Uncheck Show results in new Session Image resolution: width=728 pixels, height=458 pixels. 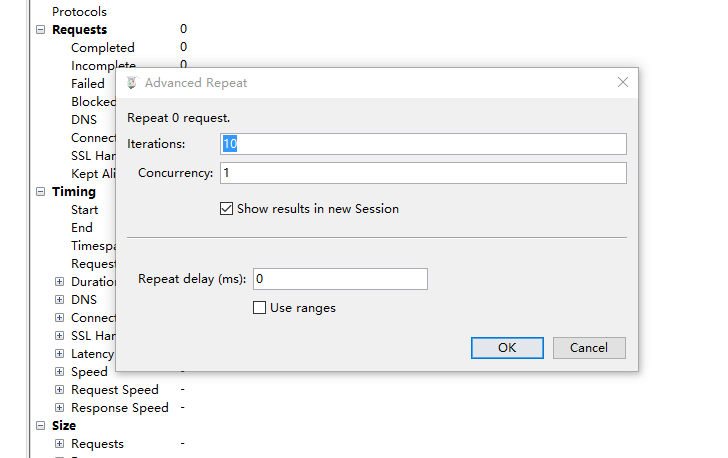click(x=226, y=209)
